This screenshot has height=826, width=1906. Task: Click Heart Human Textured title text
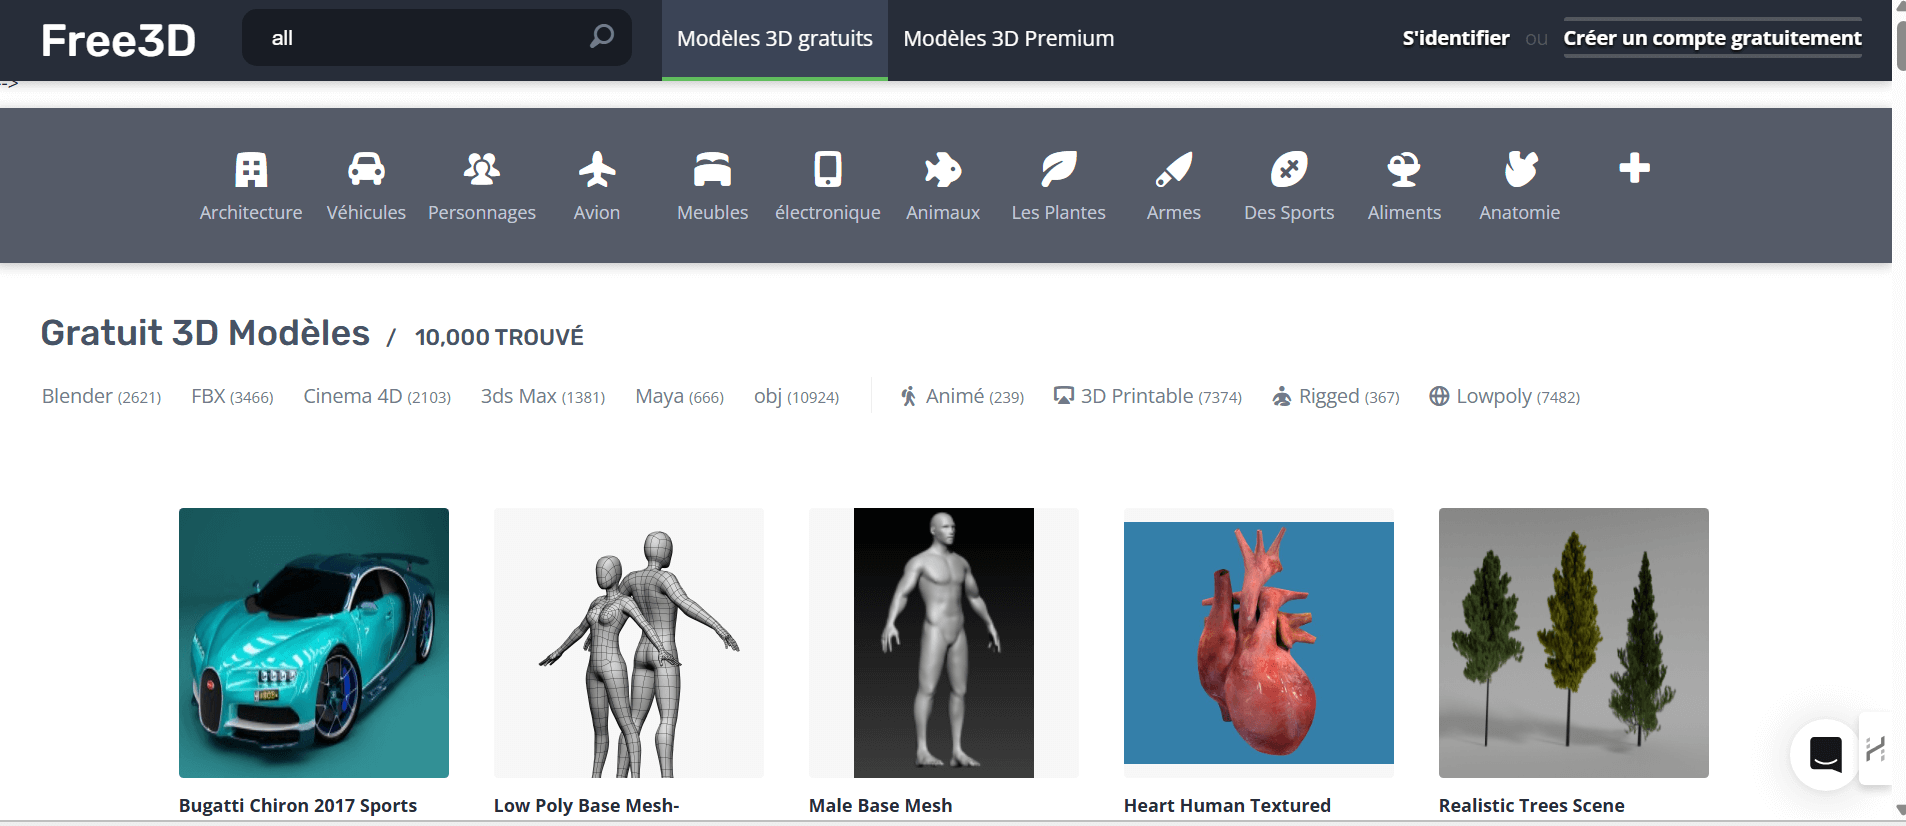(x=1227, y=805)
